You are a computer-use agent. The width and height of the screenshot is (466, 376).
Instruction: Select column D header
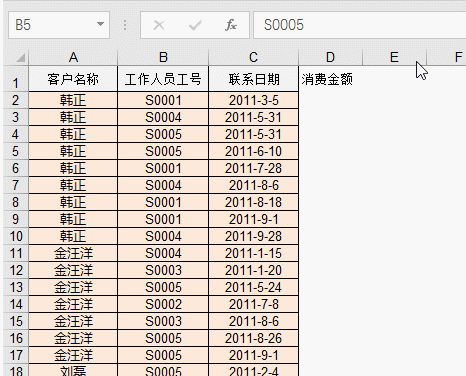pos(330,57)
